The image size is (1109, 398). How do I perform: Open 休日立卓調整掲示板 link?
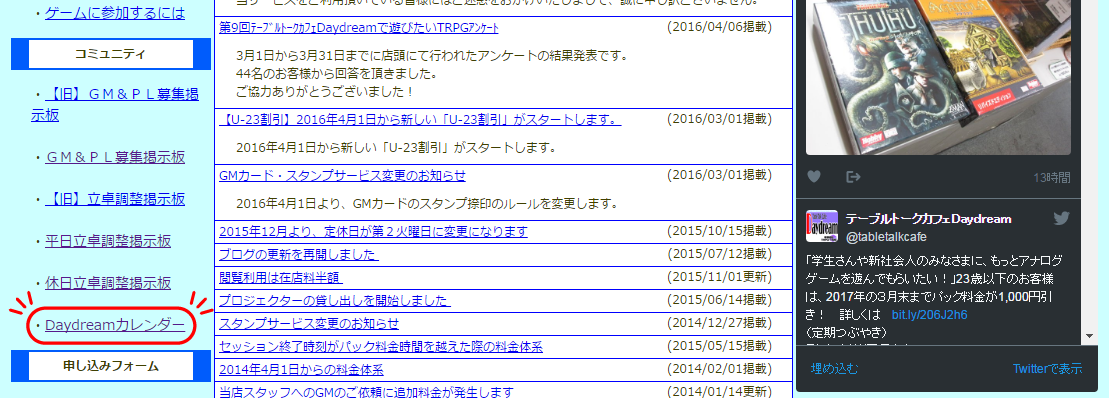tap(108, 283)
